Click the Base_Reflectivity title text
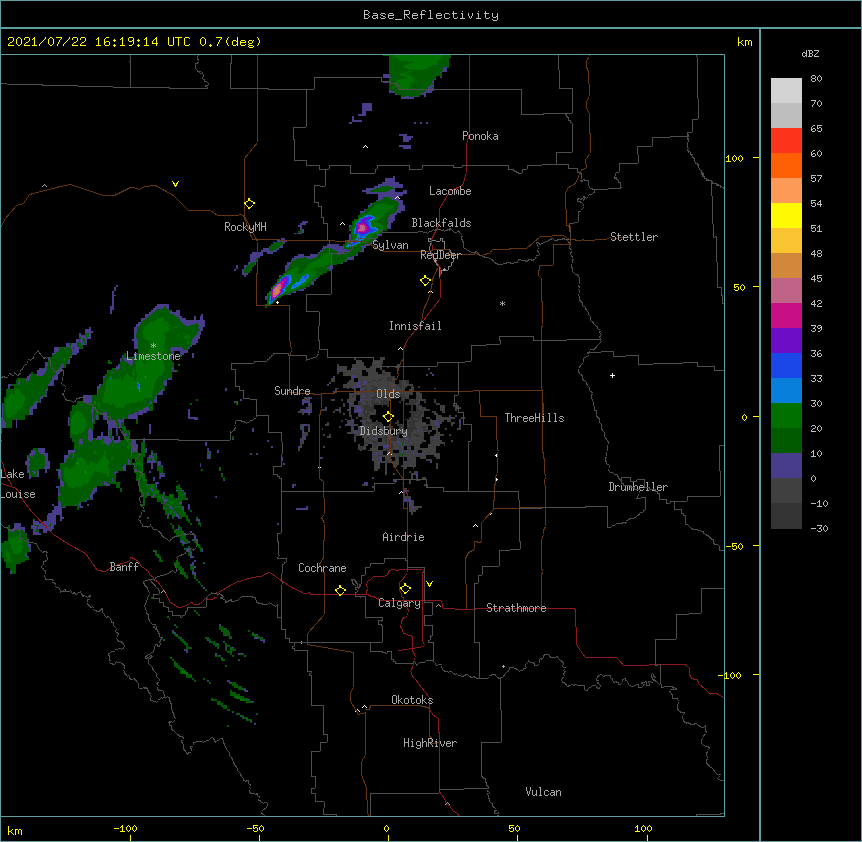Screen dimensions: 862x842 click(x=431, y=15)
